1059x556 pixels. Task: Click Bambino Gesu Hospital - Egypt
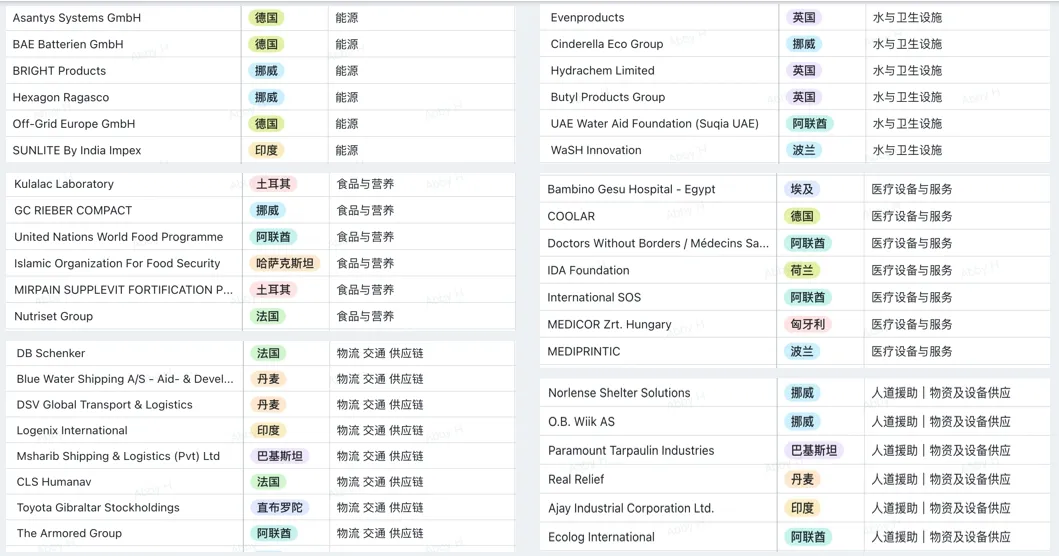631,189
